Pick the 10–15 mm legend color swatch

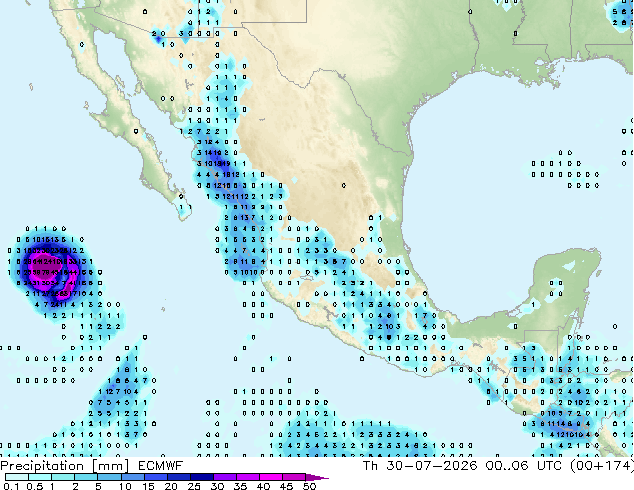click(x=133, y=477)
